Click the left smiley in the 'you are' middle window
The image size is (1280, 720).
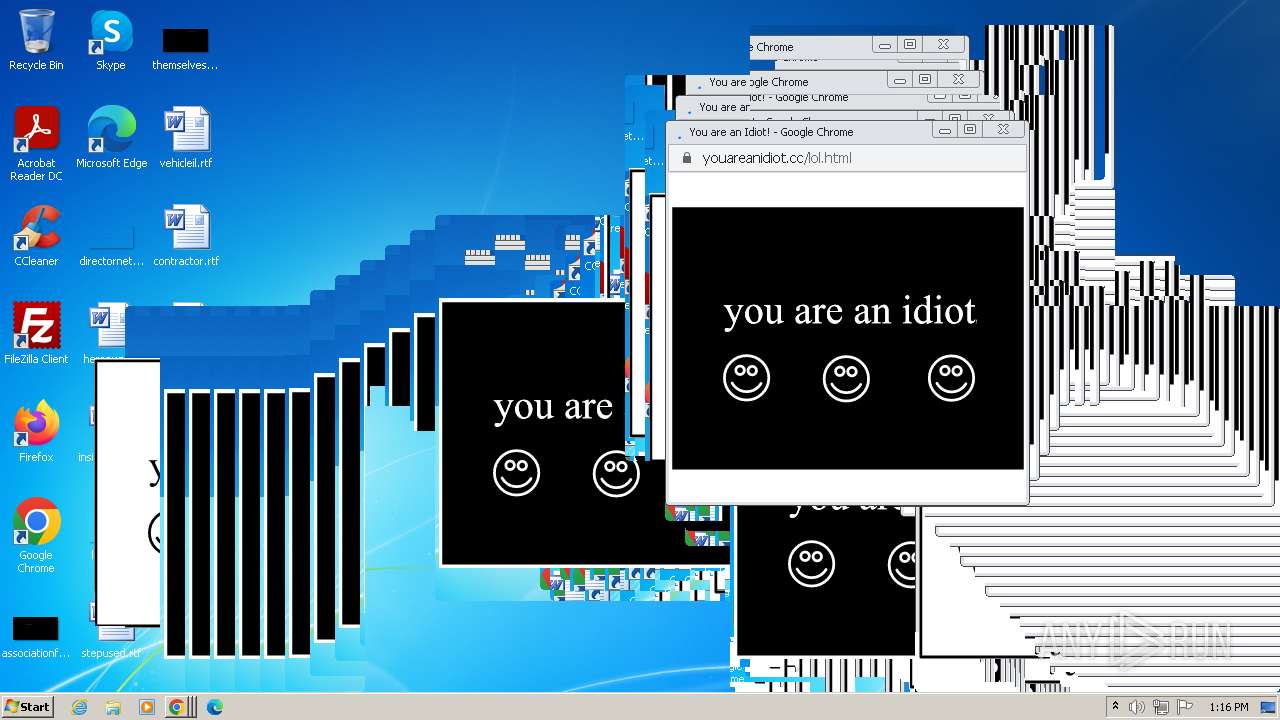tap(516, 472)
